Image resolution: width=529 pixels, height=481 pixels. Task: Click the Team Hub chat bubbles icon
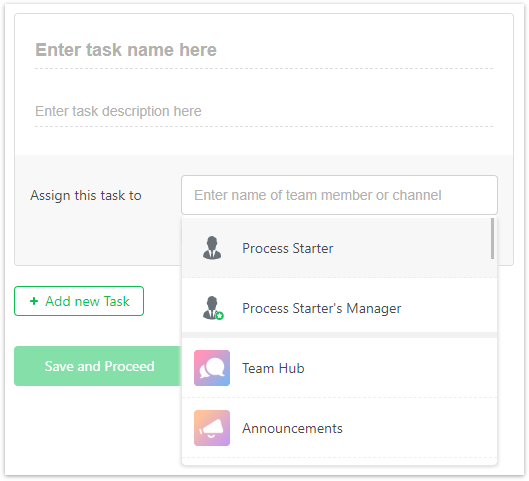point(212,368)
